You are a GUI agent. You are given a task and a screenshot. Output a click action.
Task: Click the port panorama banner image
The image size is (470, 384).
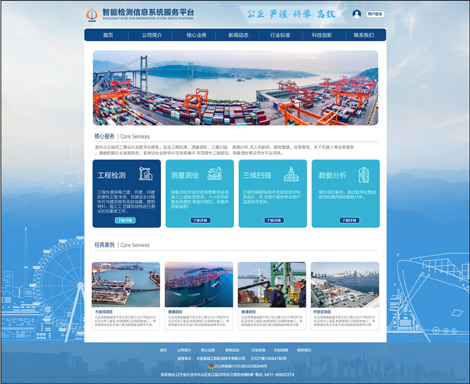[235, 88]
